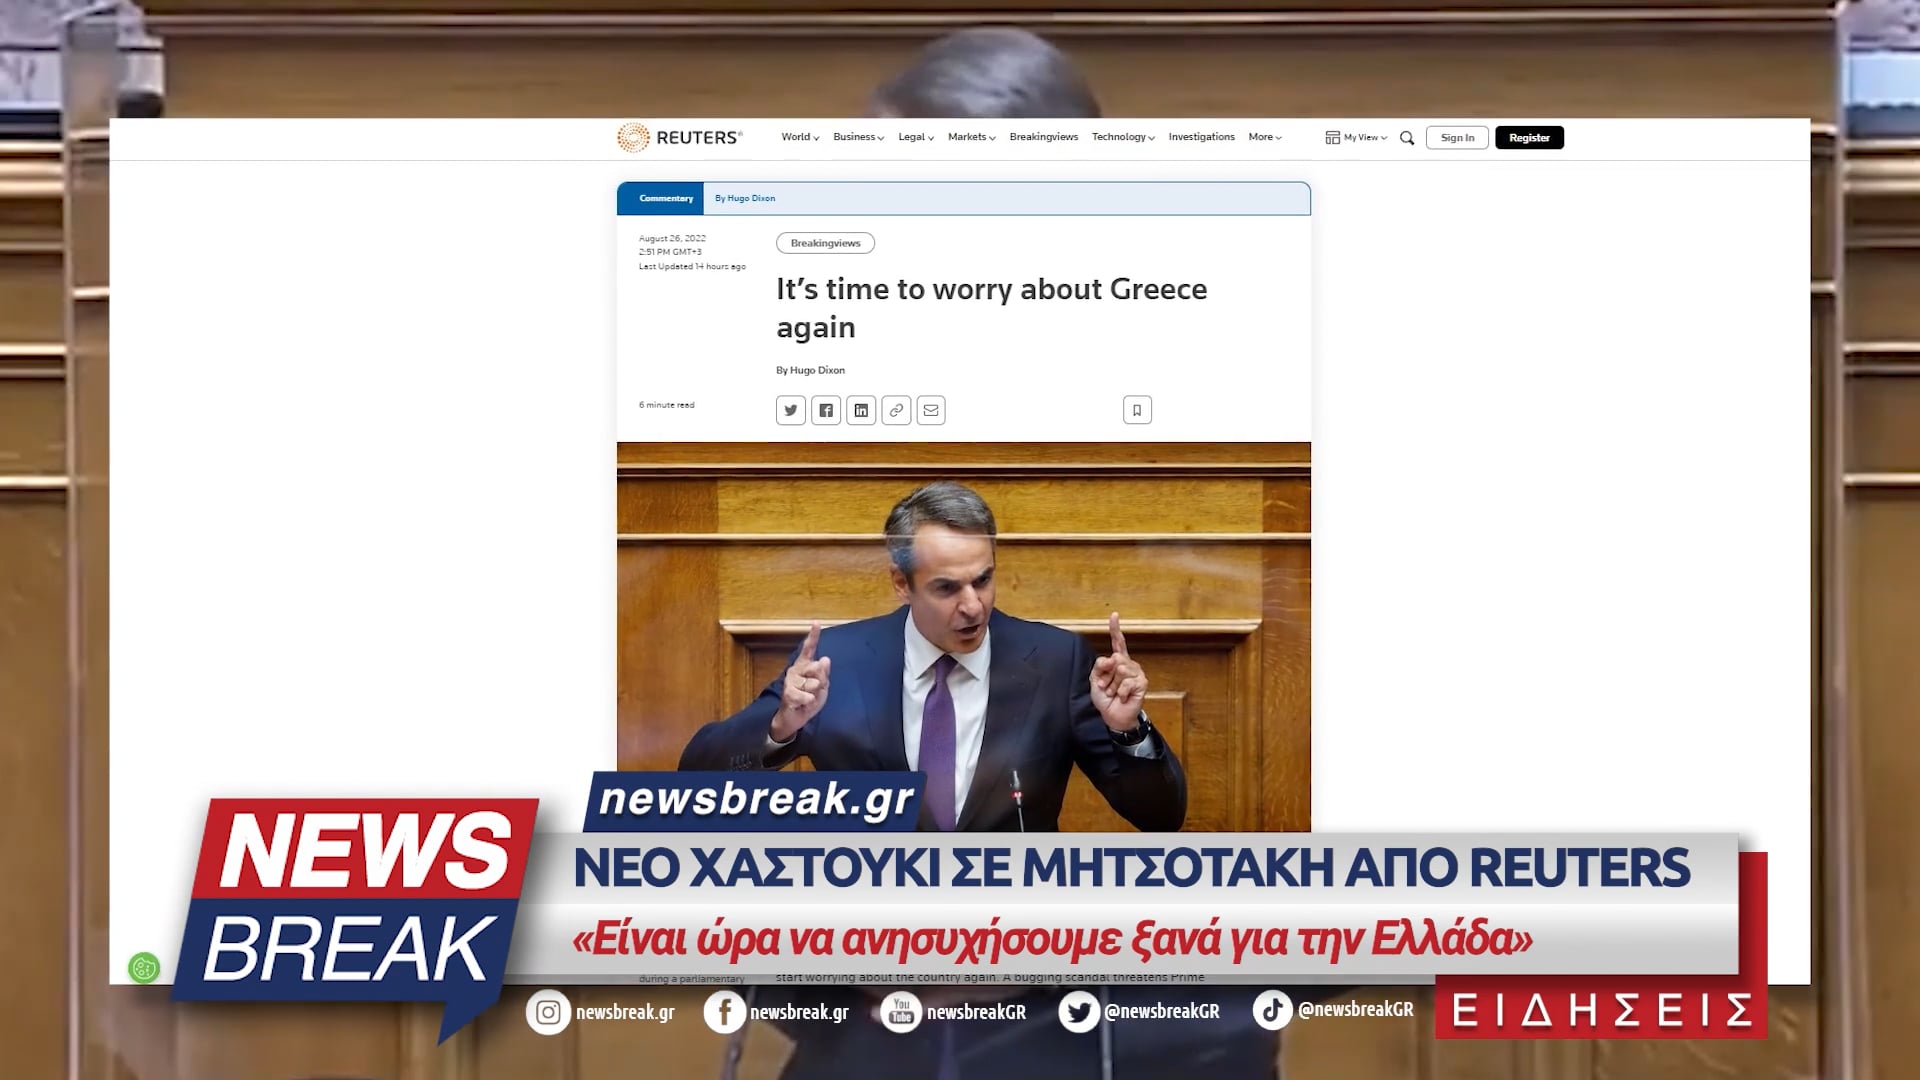This screenshot has height=1080, width=1920.
Task: Click the @newsbreakGR TikTok handle text
Action: pyautogui.click(x=1356, y=1010)
